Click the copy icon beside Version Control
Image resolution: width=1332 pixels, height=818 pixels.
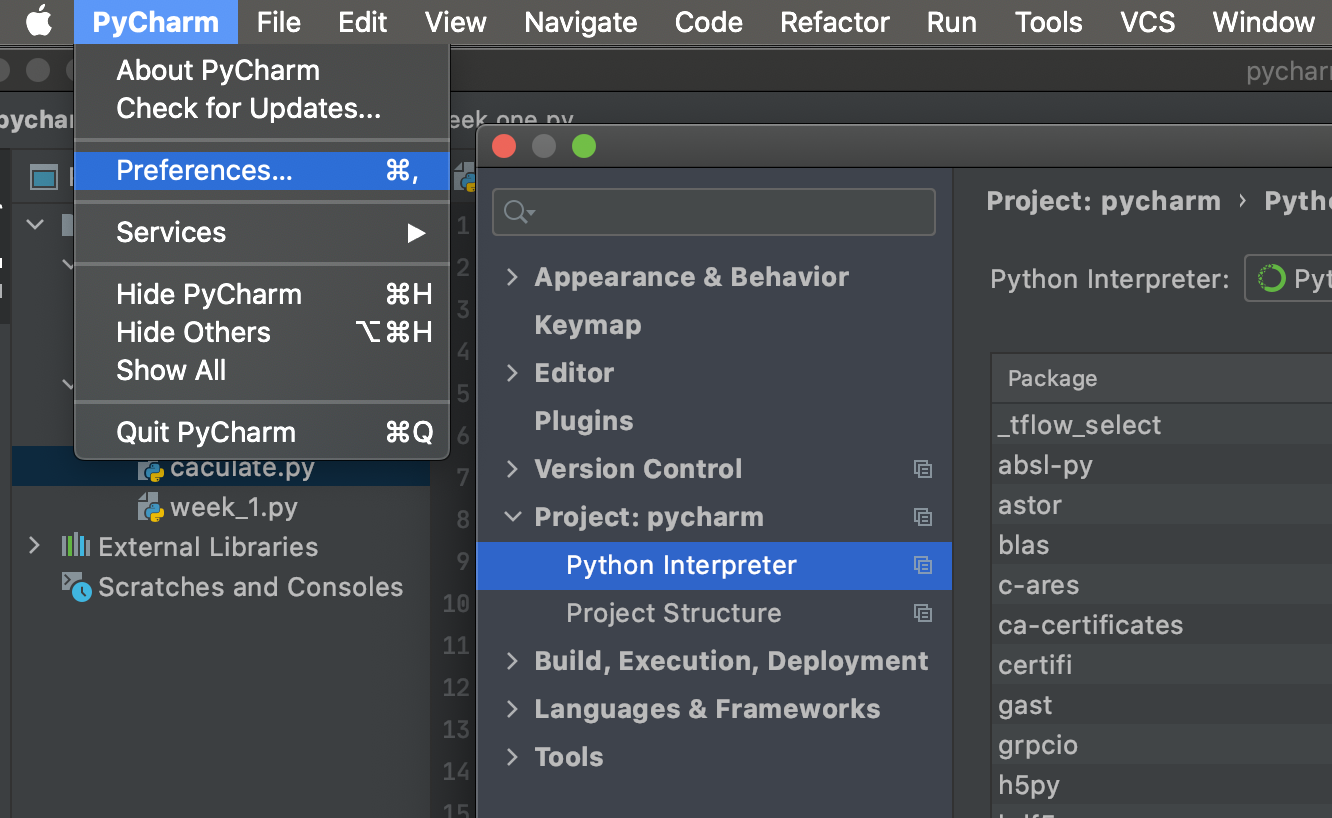coord(923,469)
